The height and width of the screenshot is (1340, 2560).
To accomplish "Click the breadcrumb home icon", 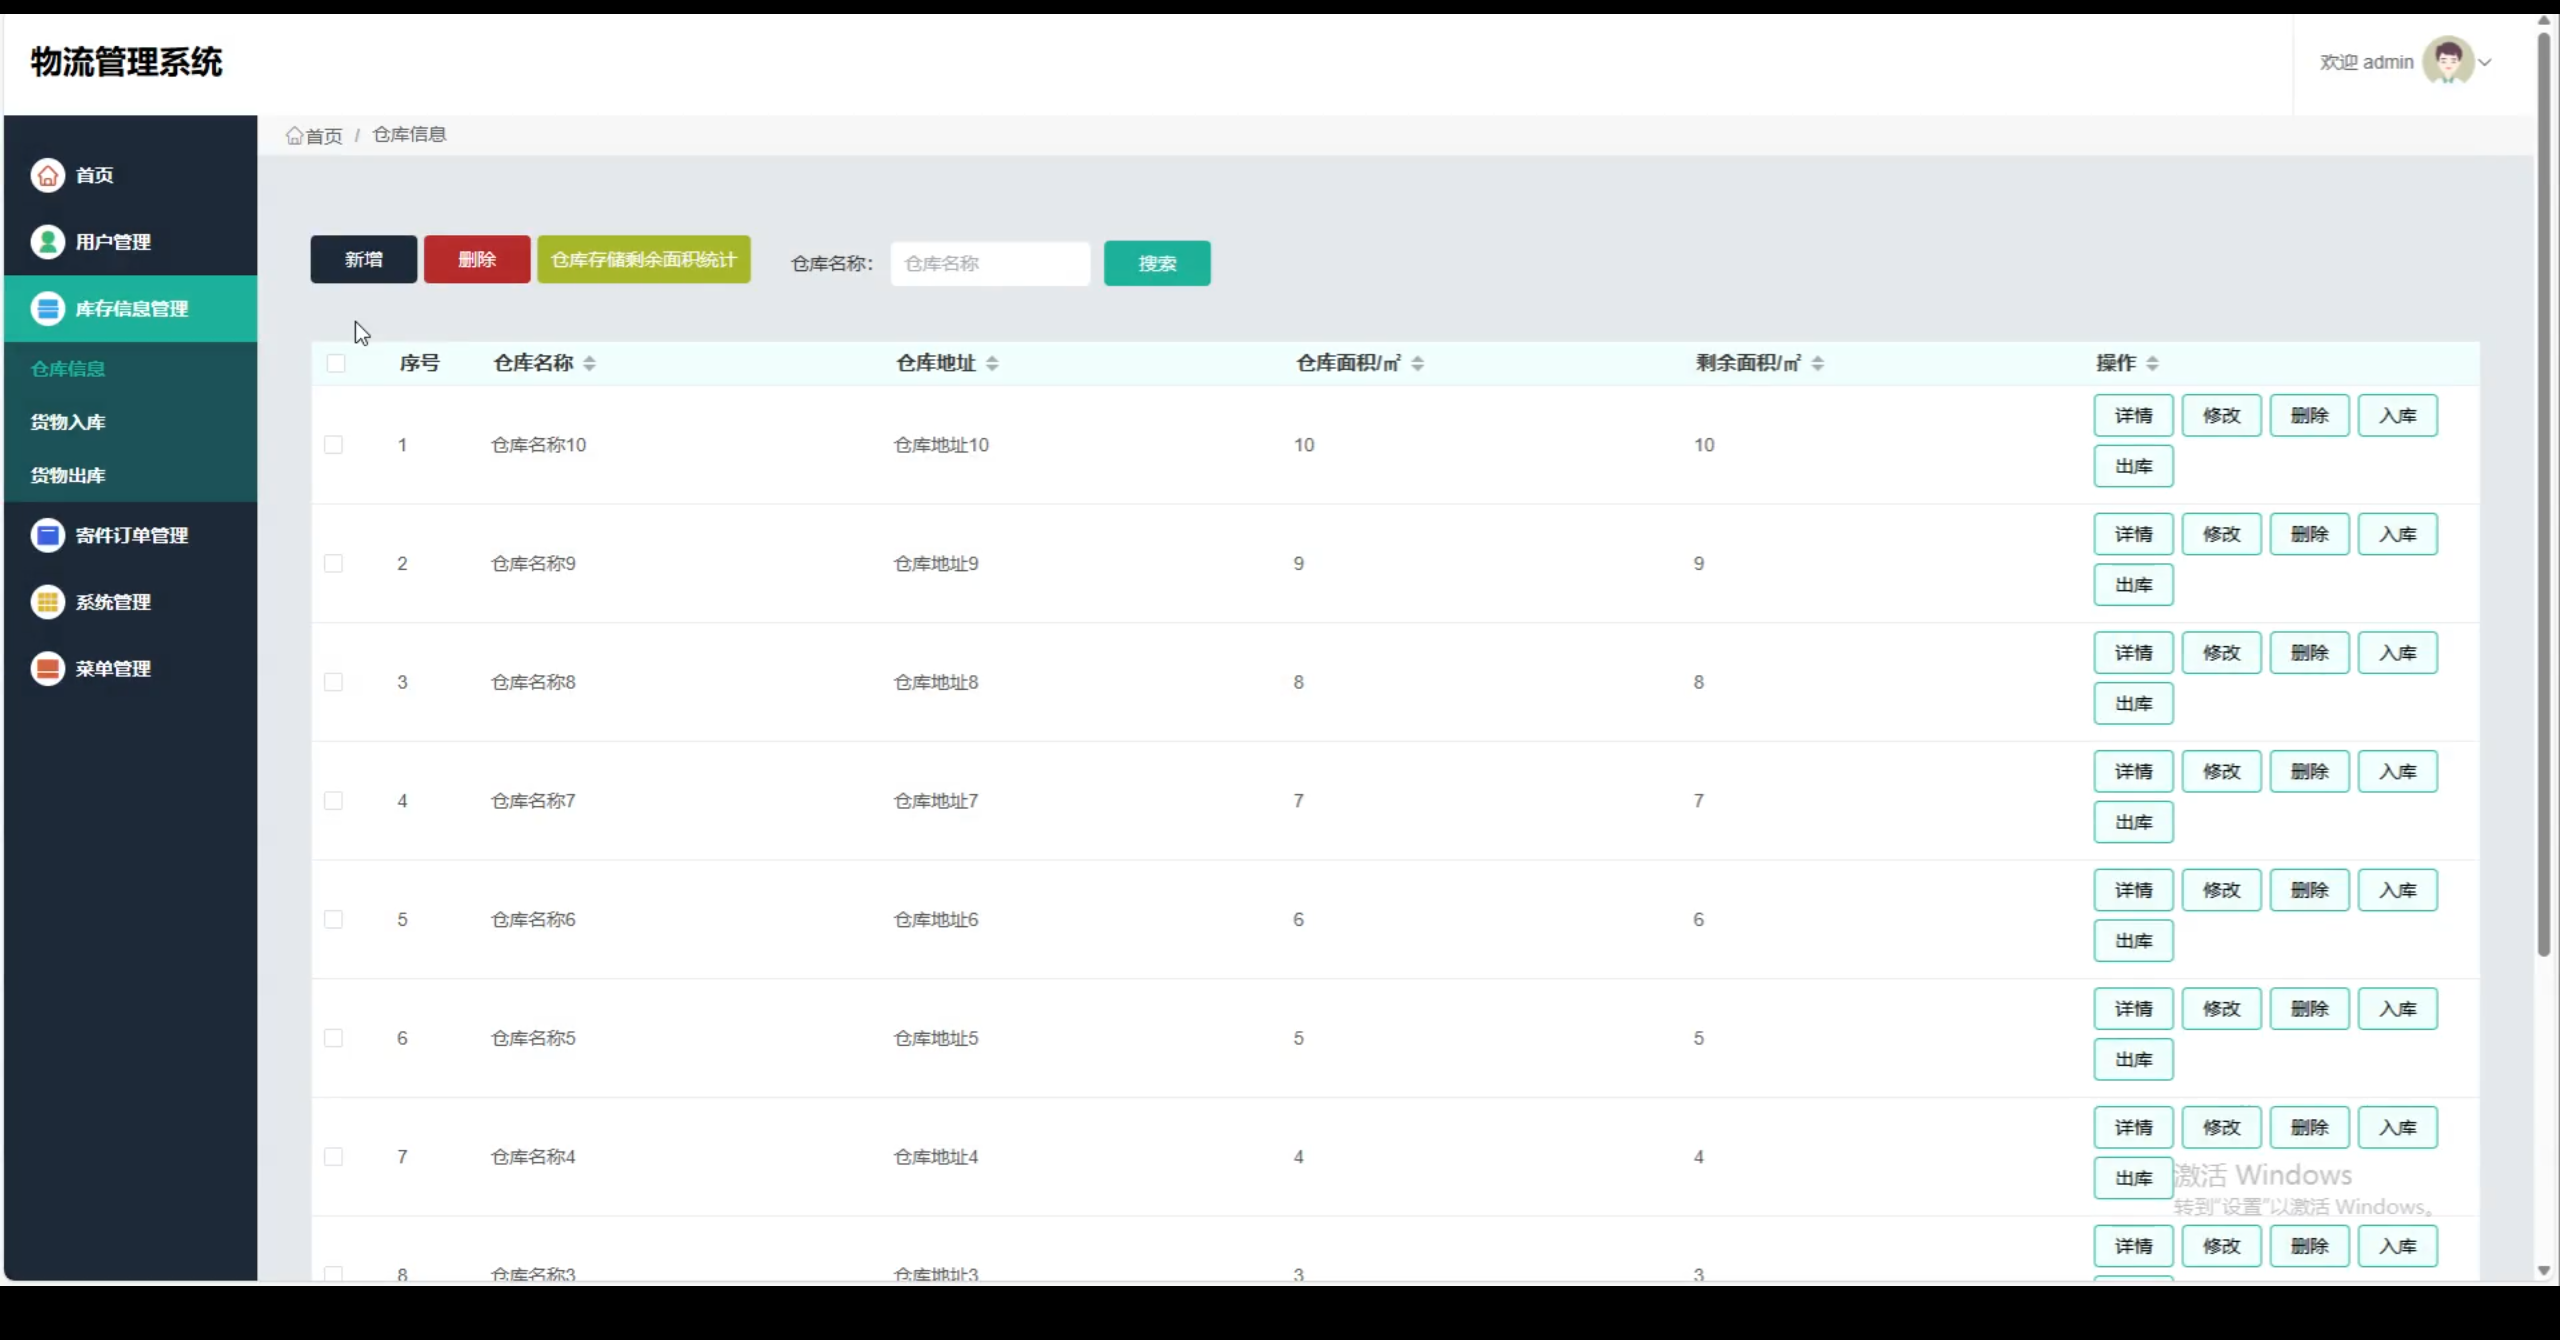I will tap(294, 136).
